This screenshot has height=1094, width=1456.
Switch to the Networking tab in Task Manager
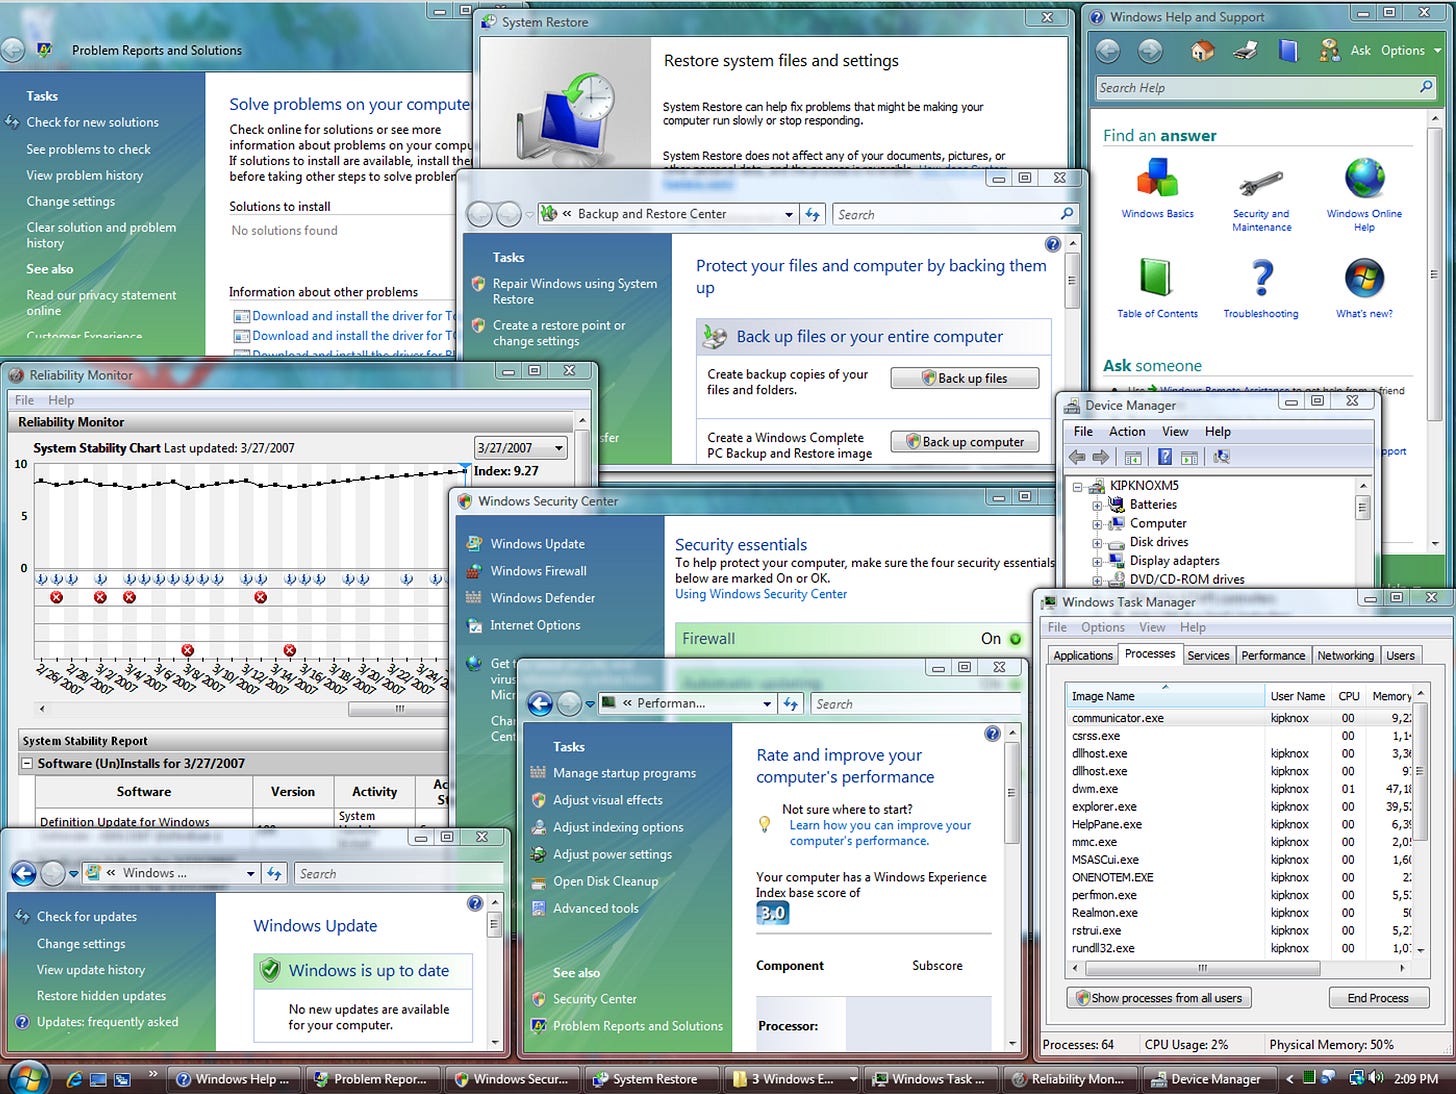[1345, 655]
